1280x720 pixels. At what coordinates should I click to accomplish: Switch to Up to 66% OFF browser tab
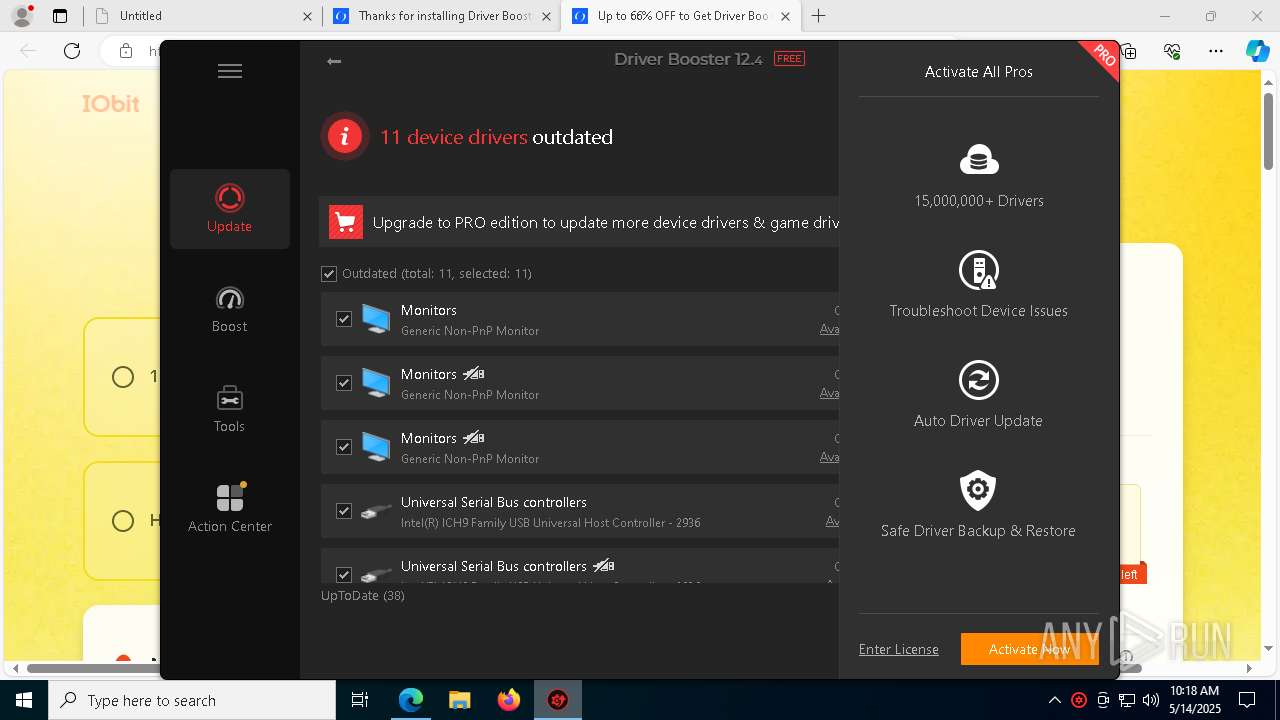click(x=680, y=16)
